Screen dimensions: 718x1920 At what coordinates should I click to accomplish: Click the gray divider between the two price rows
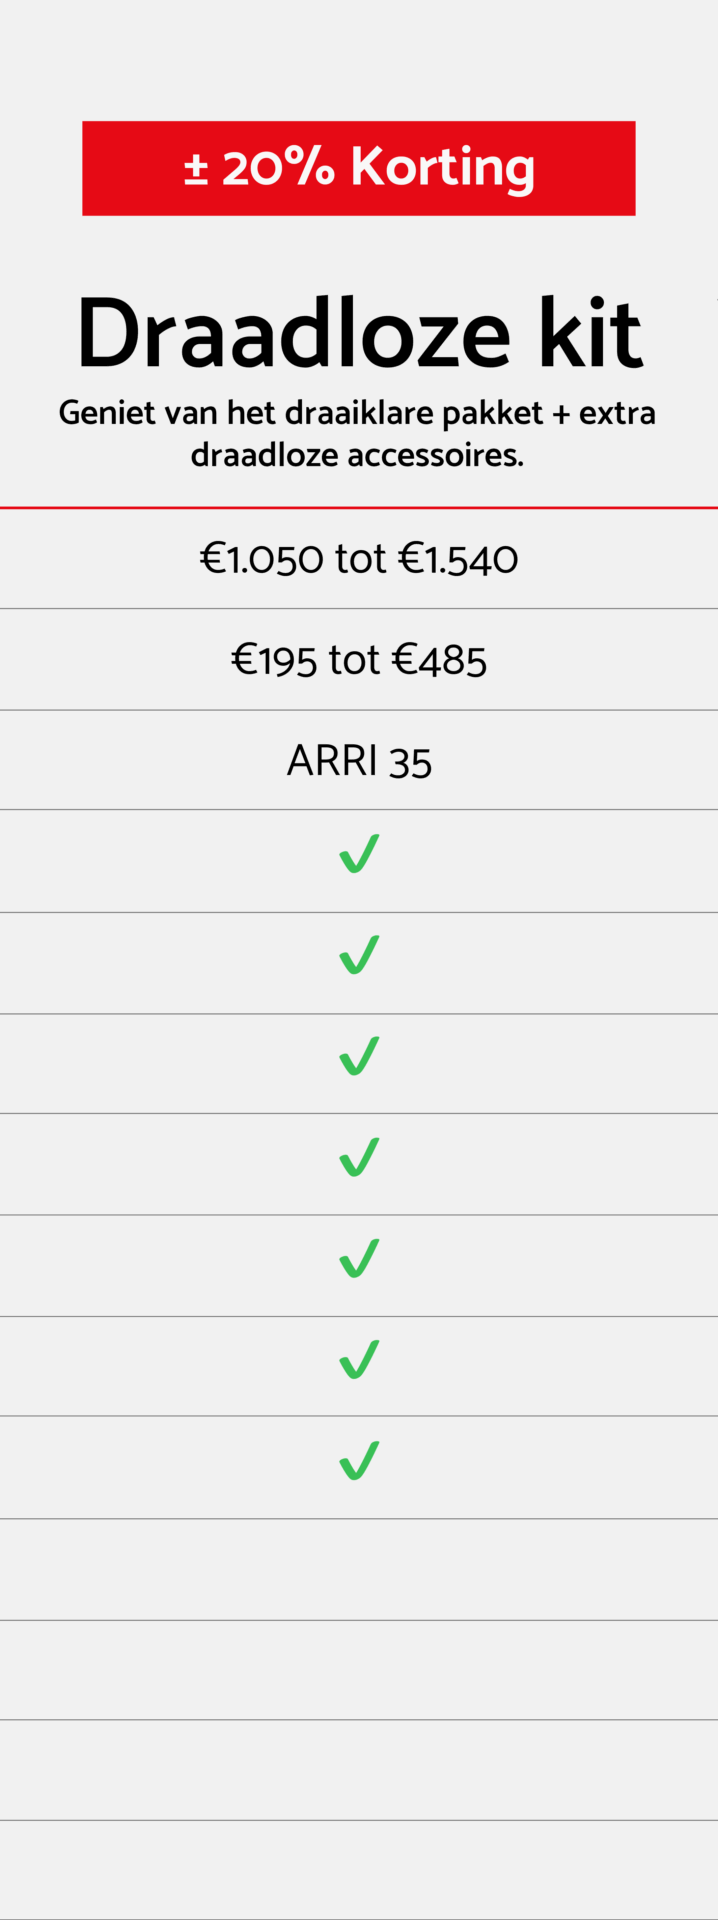click(x=359, y=608)
